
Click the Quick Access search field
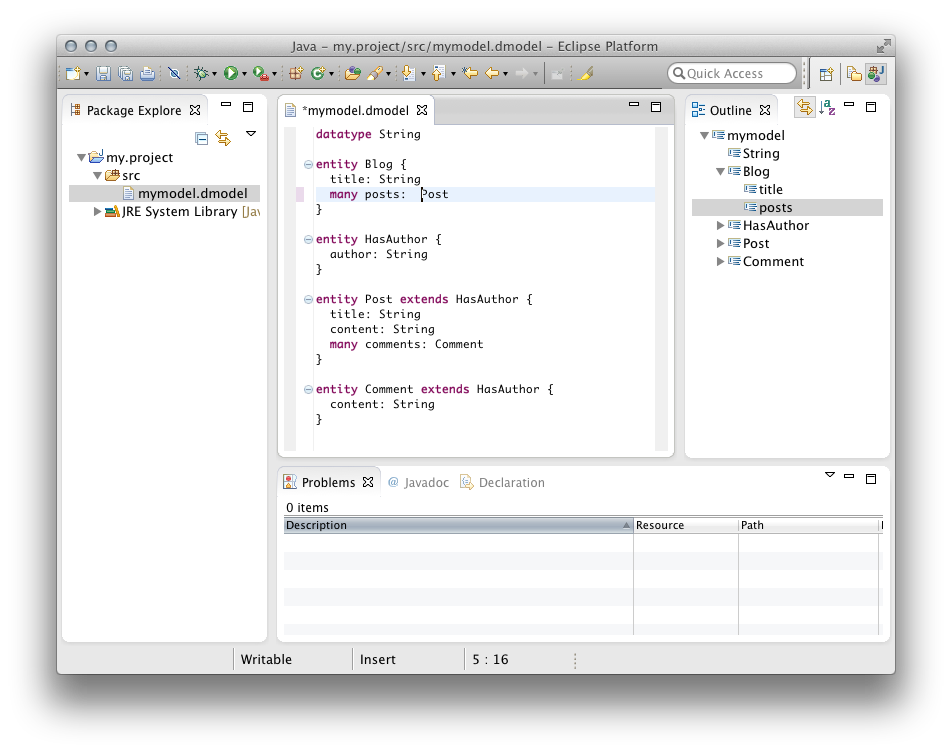[x=732, y=74]
